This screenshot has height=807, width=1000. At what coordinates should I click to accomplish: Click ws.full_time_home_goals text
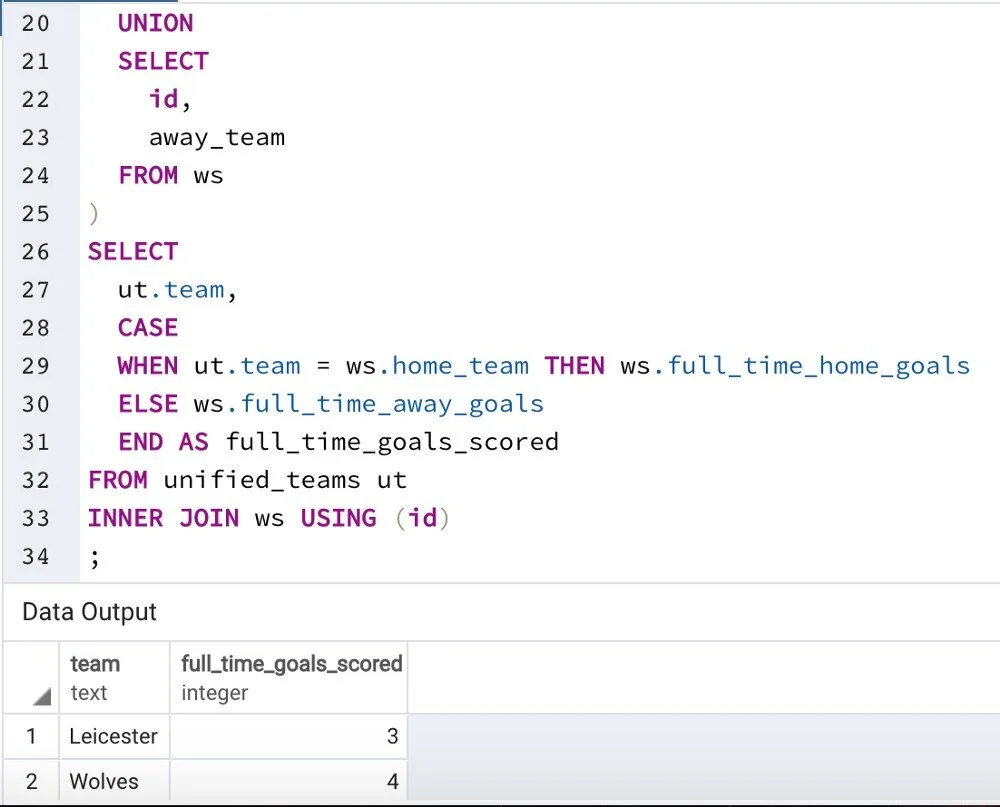(x=795, y=367)
